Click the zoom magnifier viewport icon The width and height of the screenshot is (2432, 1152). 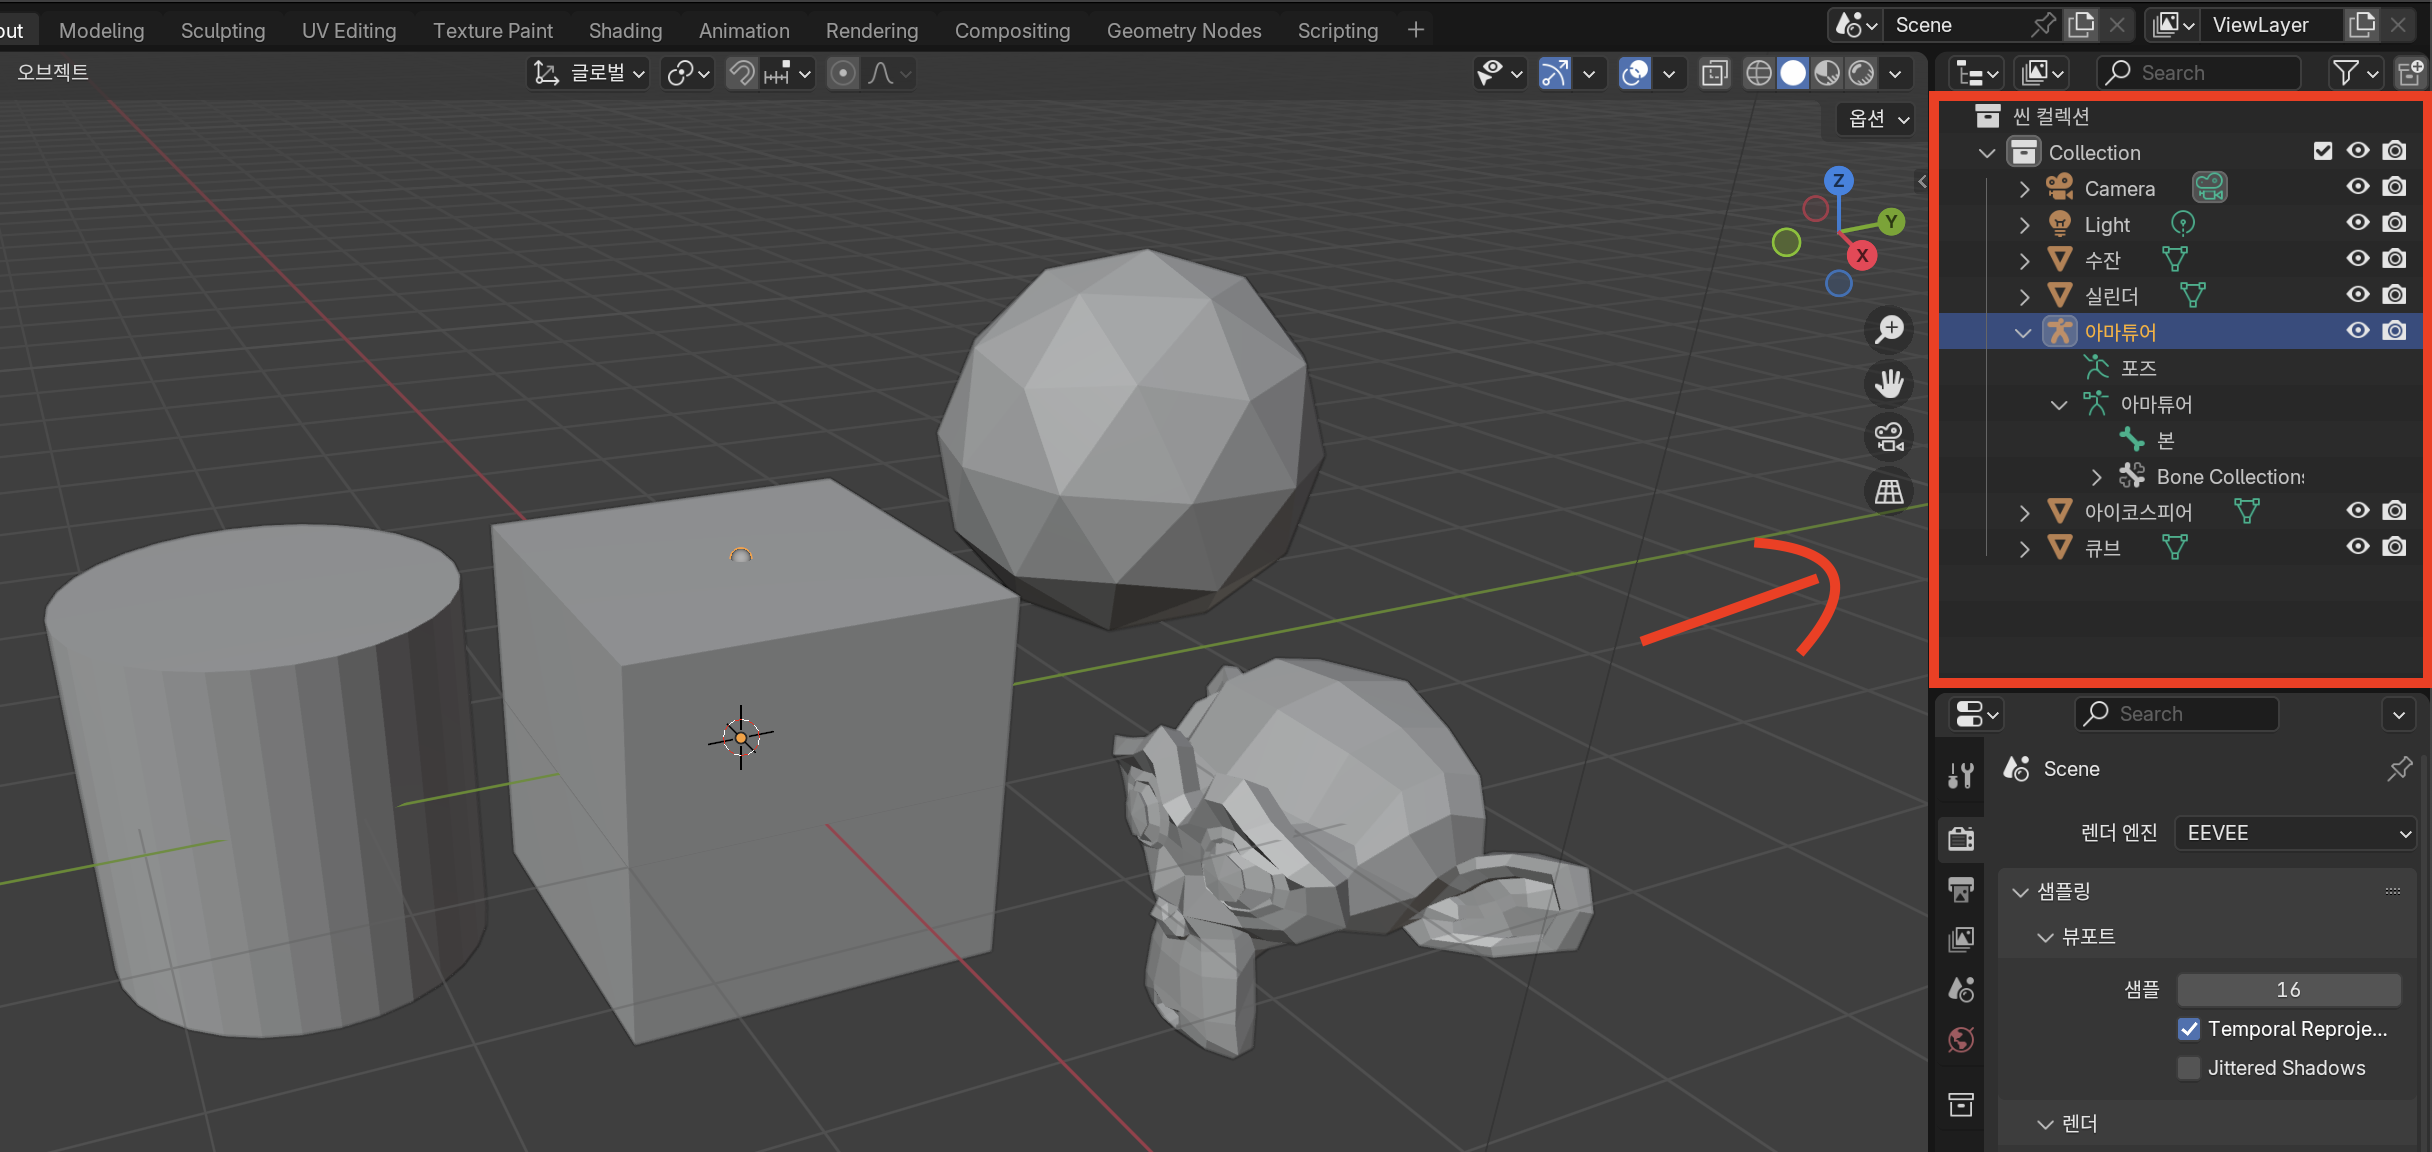(x=1889, y=329)
